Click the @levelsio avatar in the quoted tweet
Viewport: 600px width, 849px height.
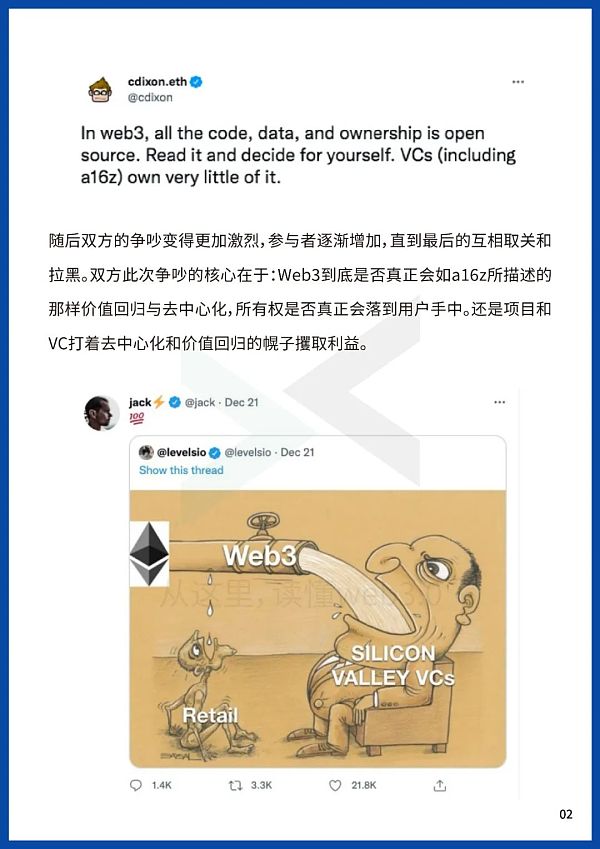[x=146, y=452]
